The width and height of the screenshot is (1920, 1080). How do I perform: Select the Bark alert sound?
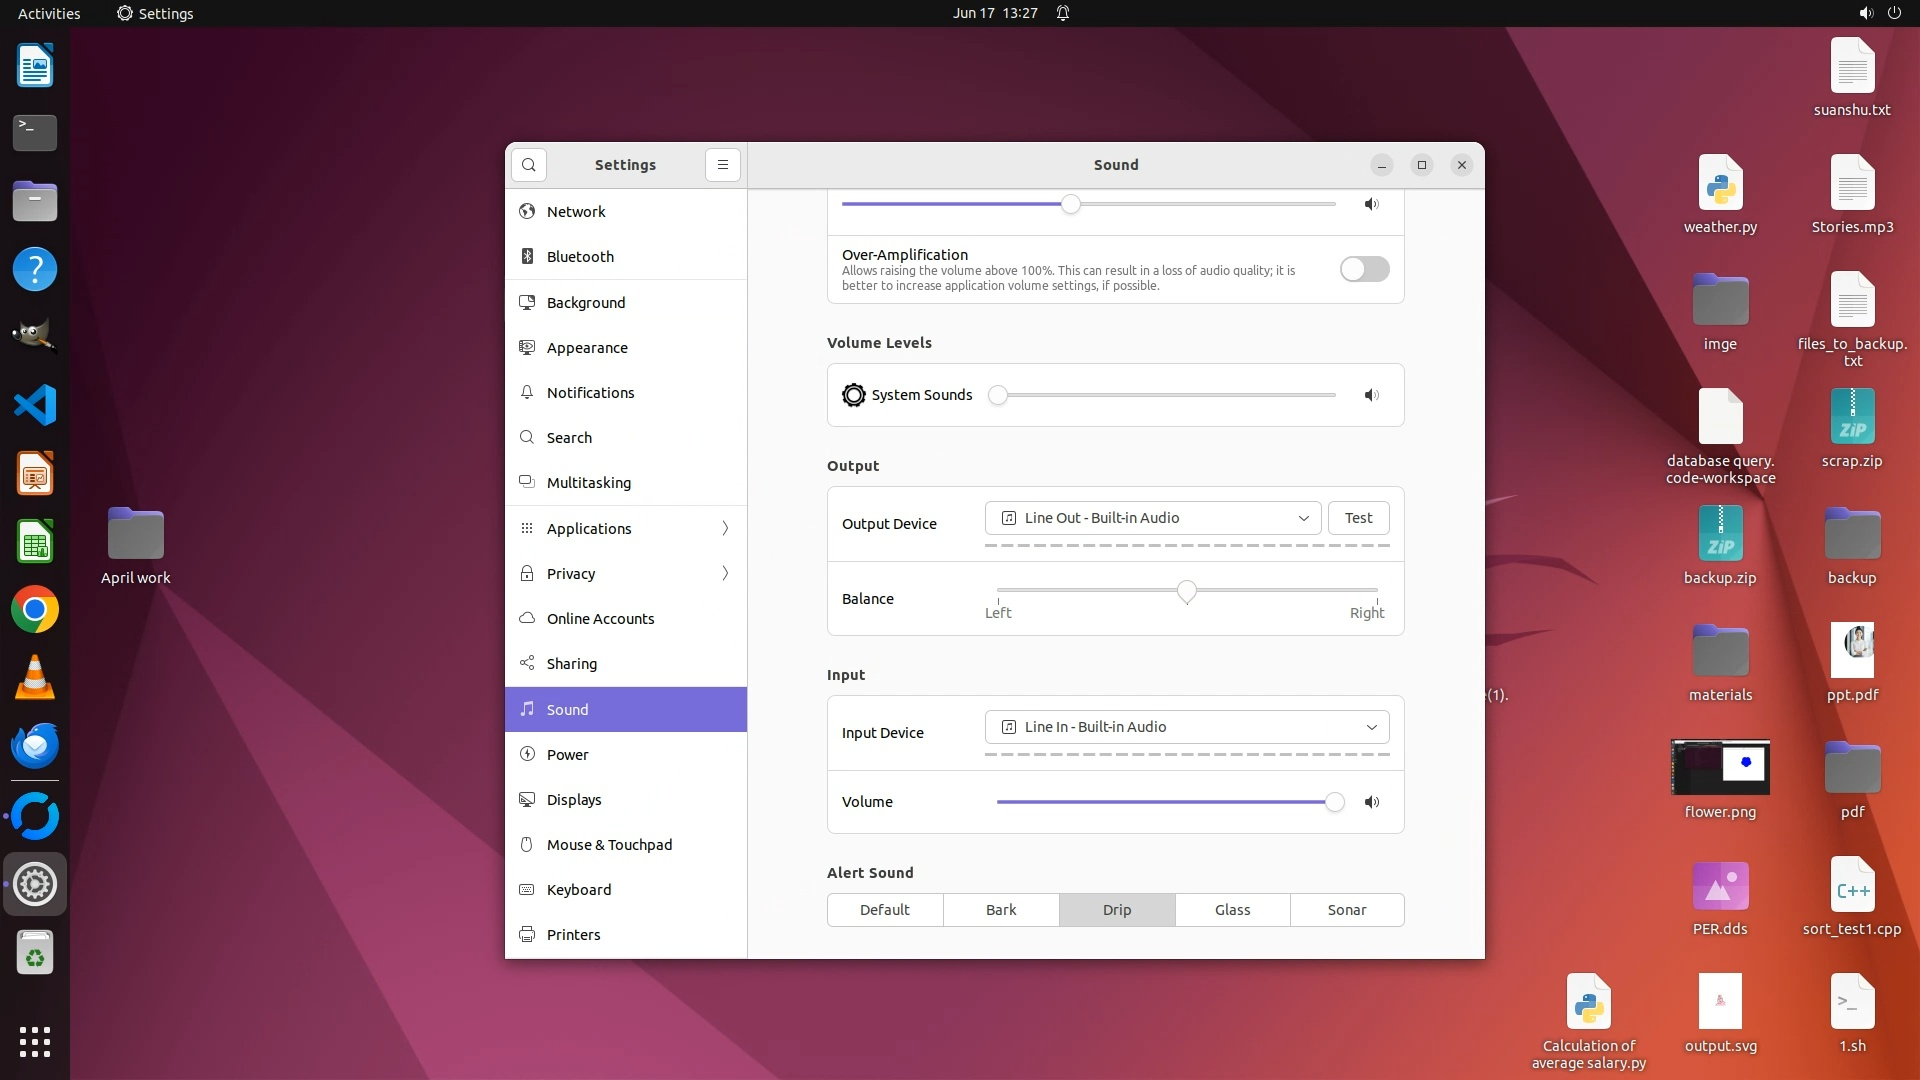pos(1000,910)
